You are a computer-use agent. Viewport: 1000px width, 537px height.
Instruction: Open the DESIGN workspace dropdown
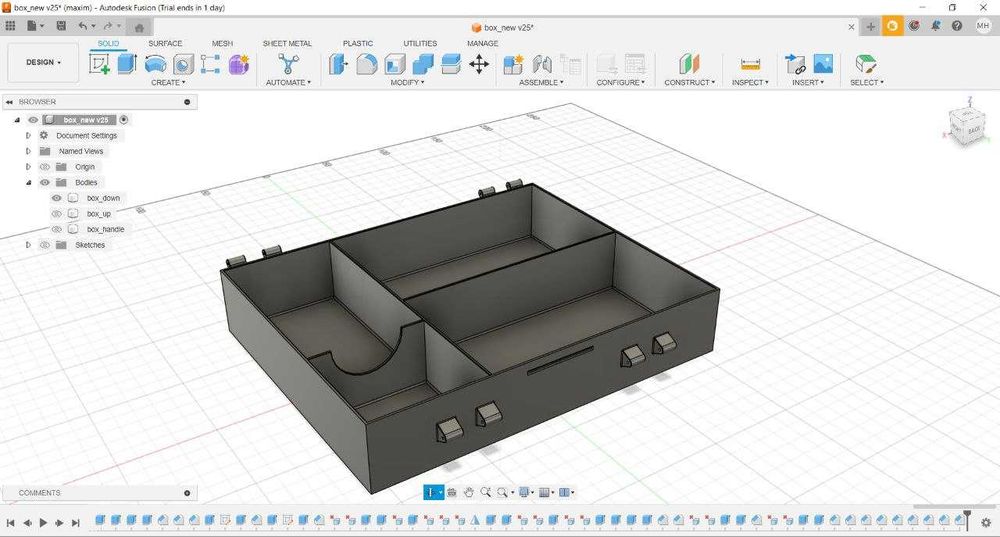click(43, 63)
